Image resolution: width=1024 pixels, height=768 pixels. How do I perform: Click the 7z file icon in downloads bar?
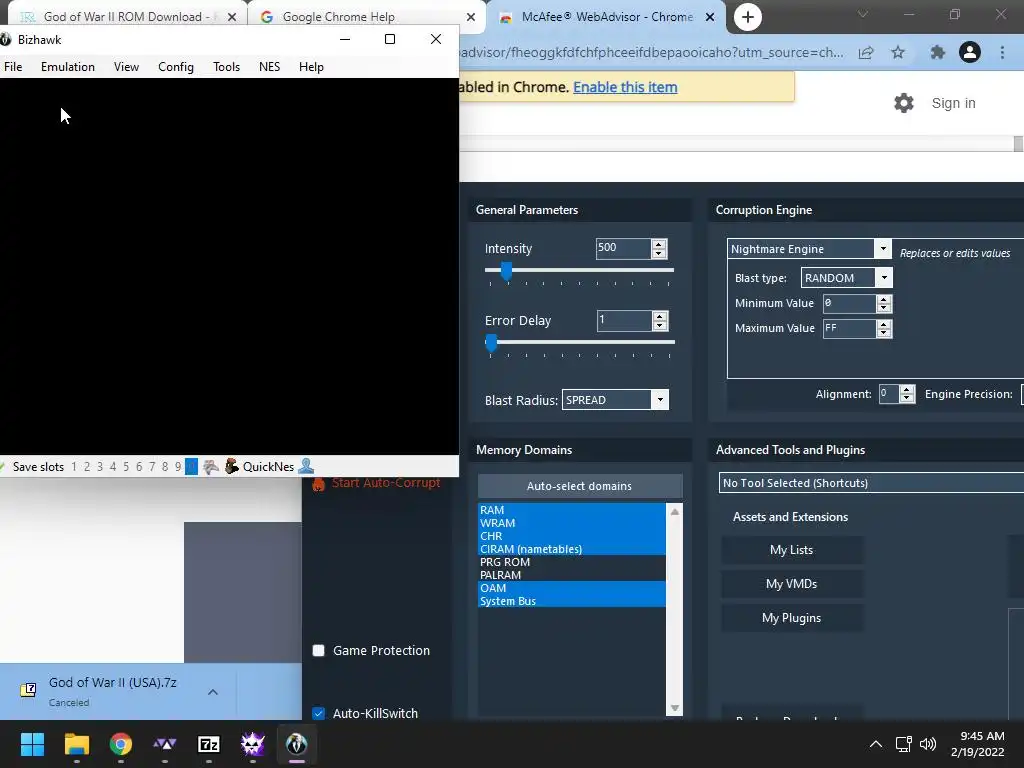pos(28,690)
